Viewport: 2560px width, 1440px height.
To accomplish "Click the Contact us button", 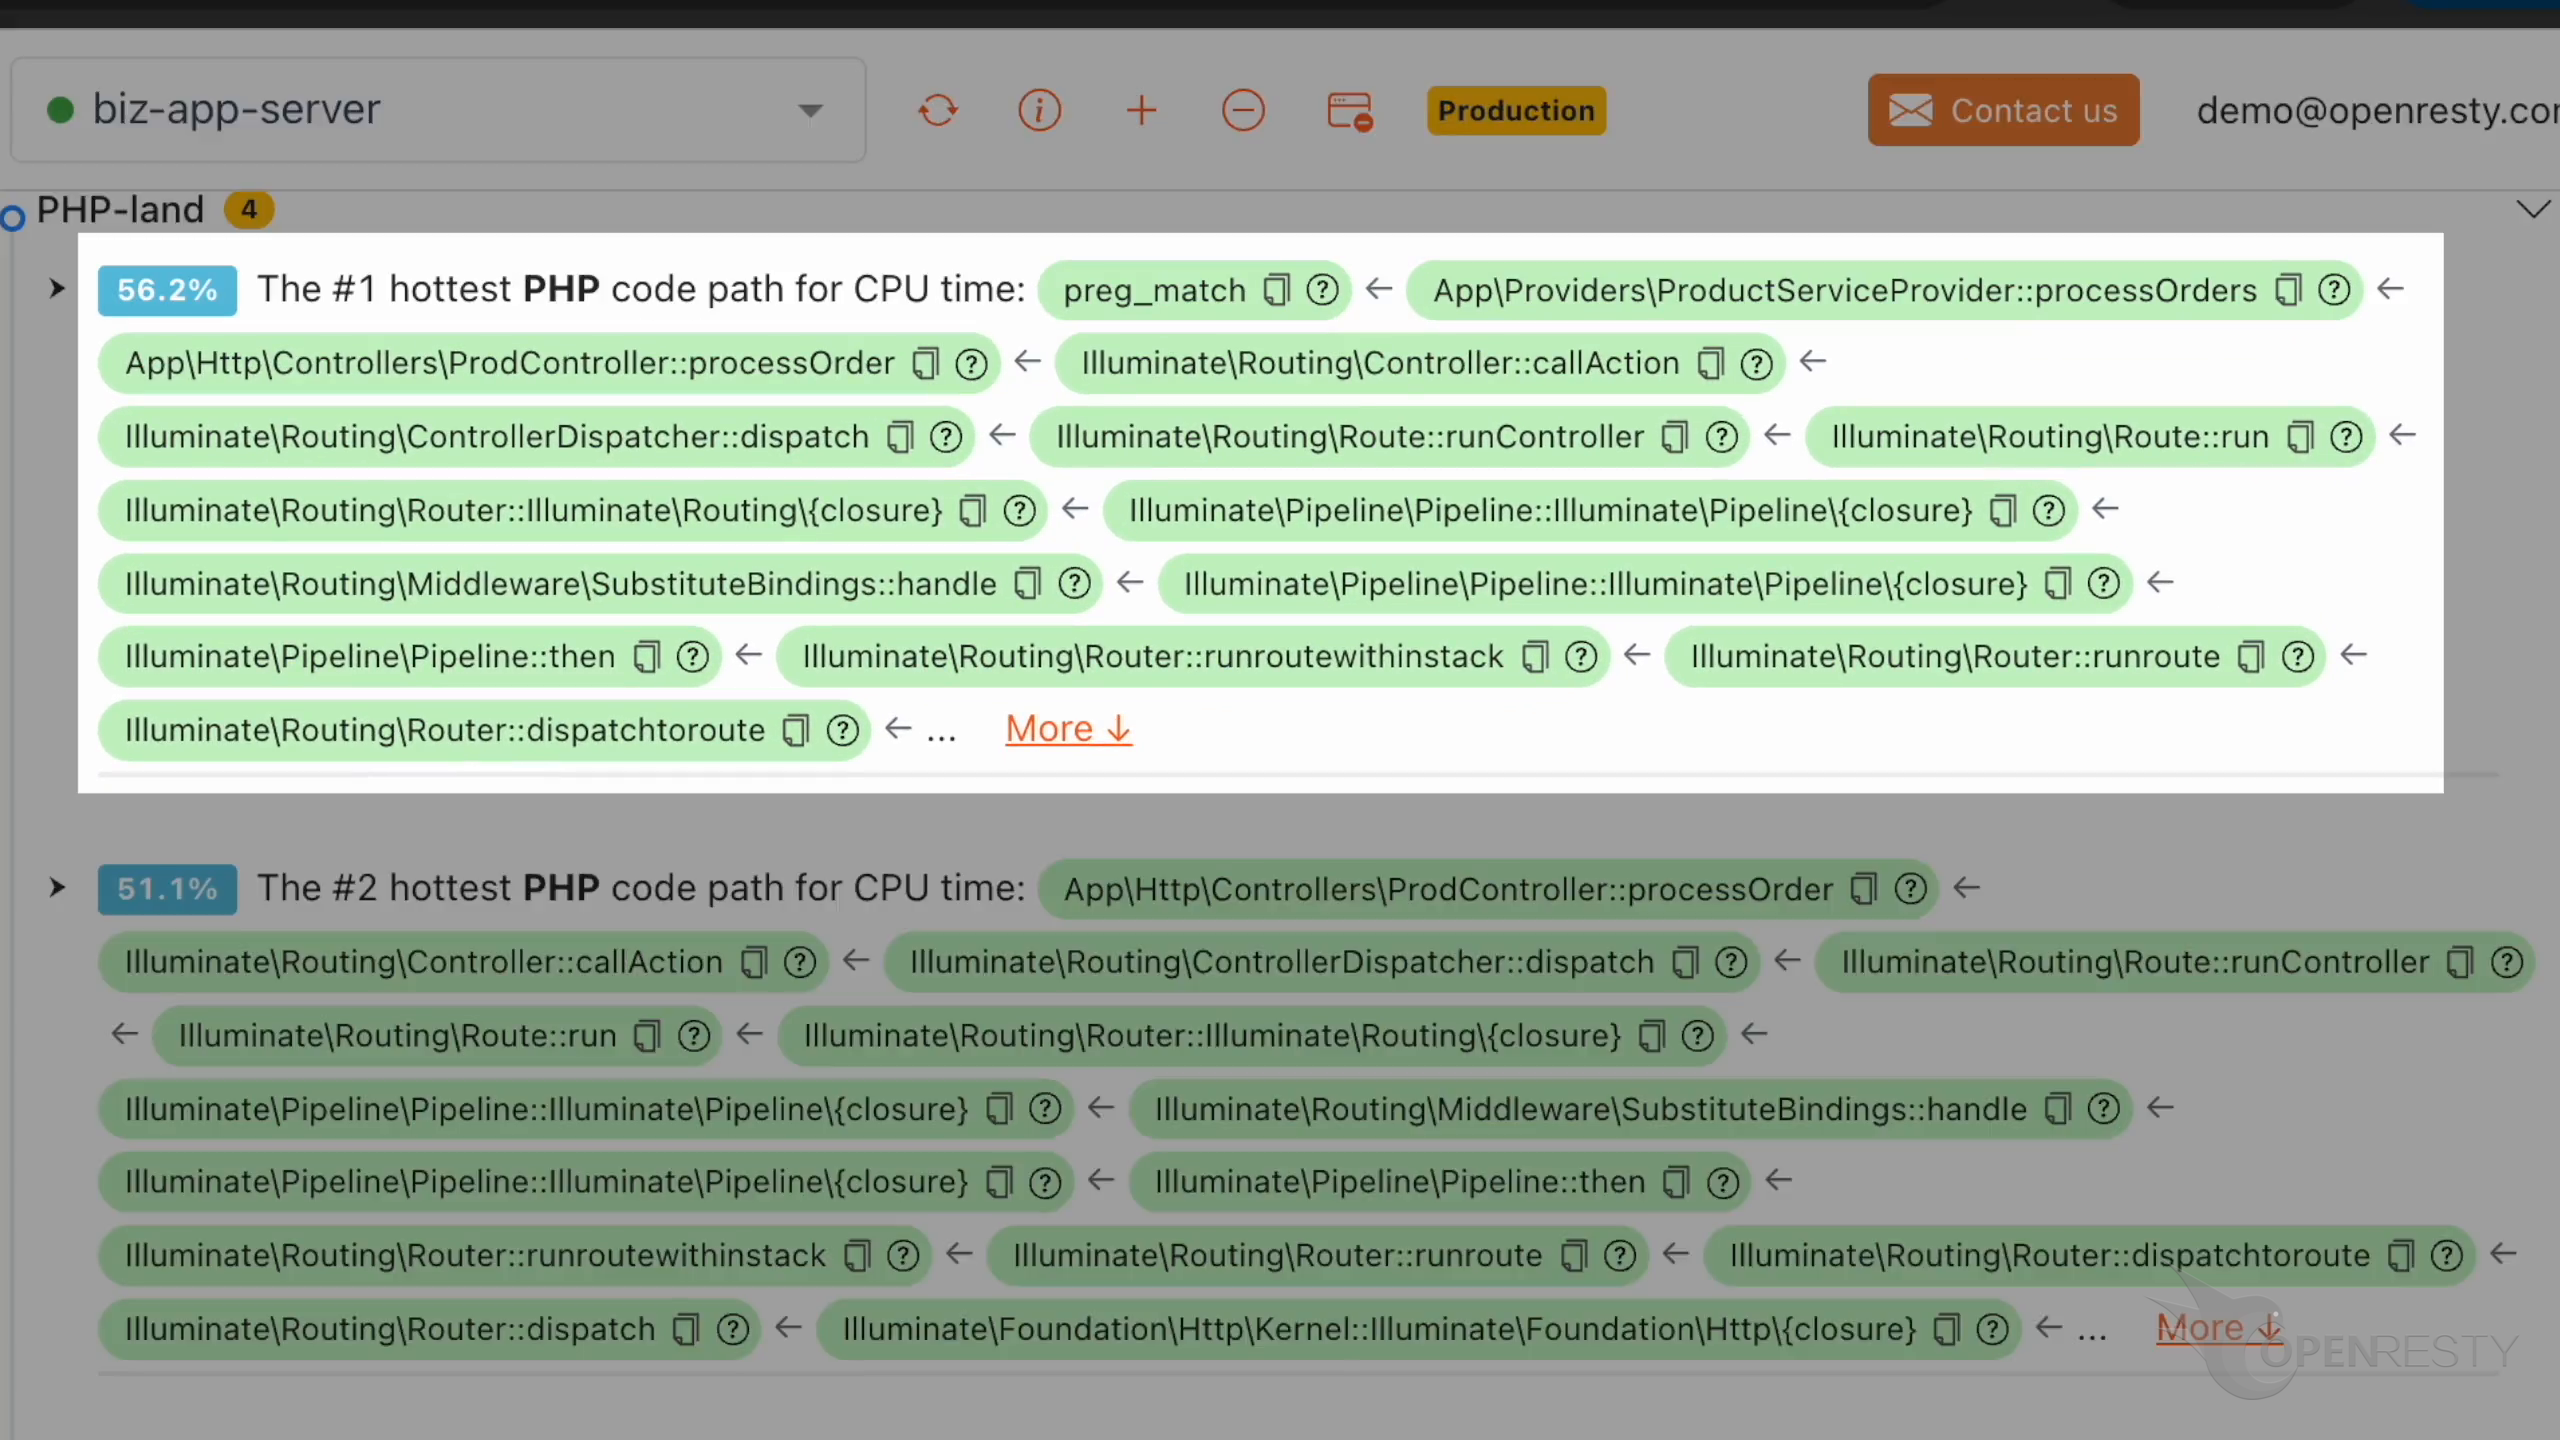I will click(2003, 110).
